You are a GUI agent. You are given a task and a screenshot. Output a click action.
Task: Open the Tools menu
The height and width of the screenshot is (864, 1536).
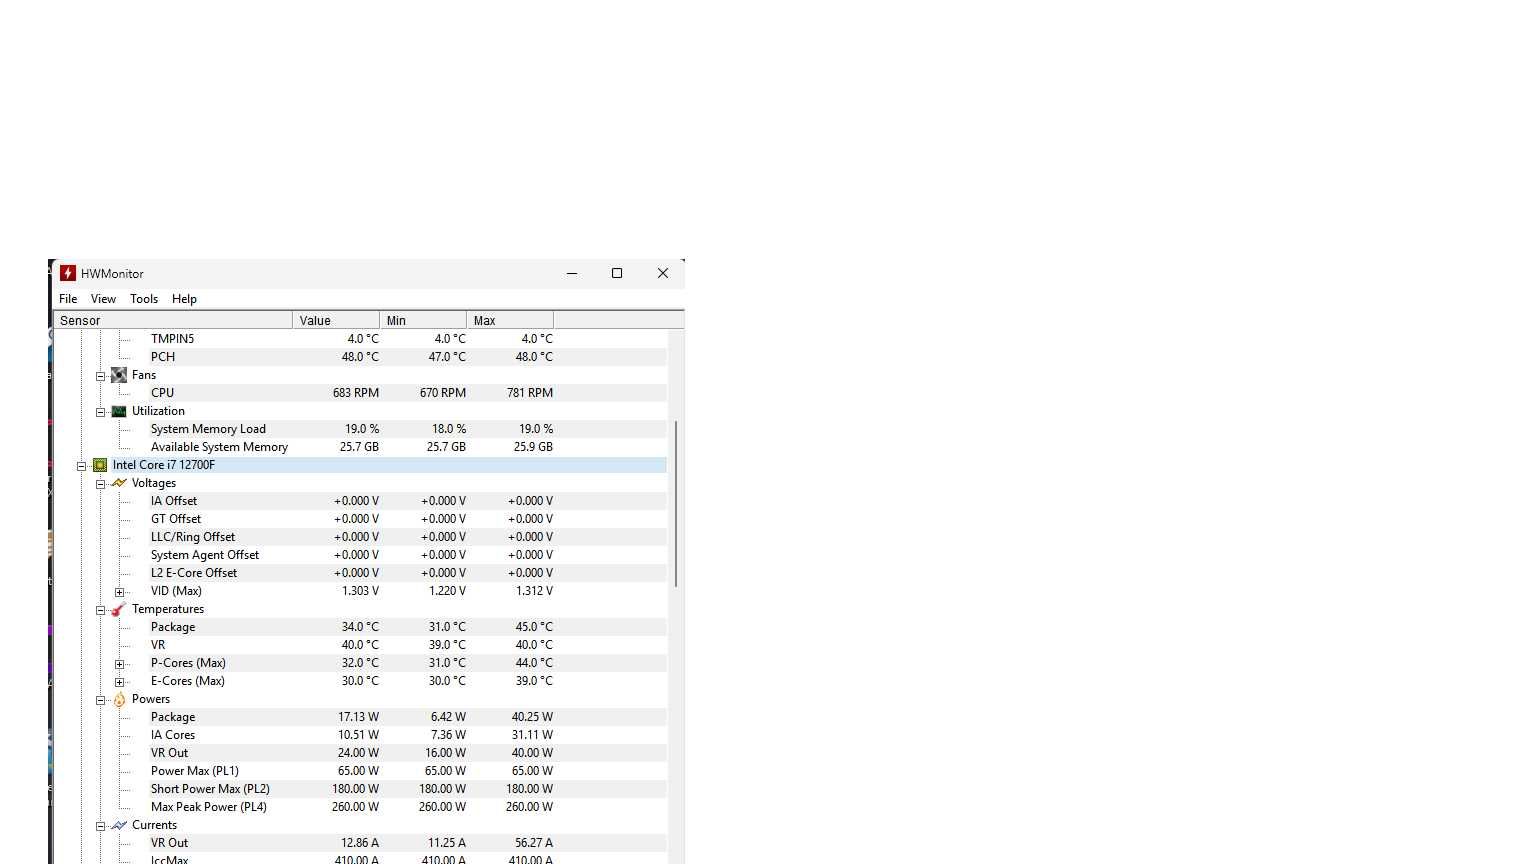144,299
